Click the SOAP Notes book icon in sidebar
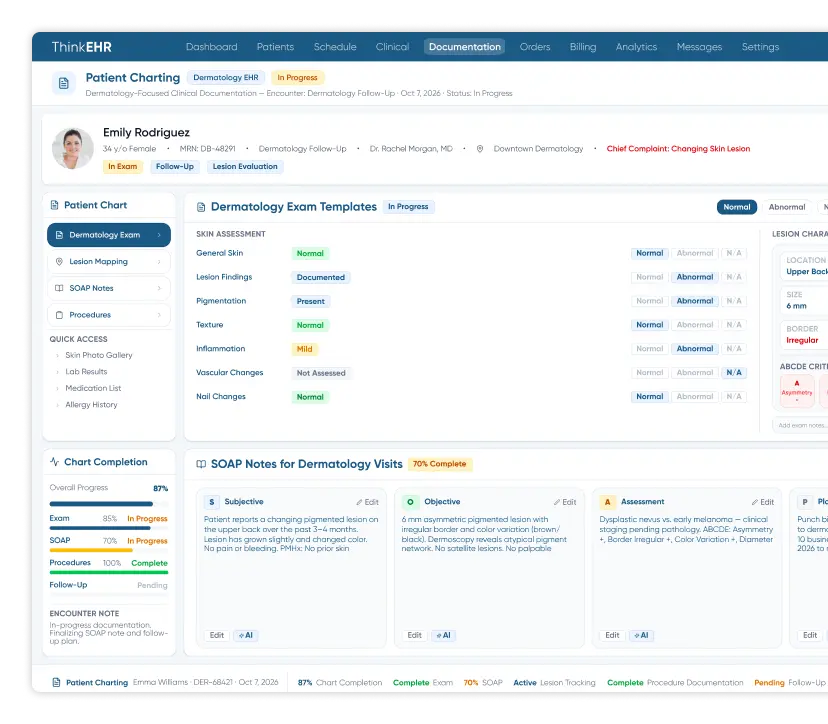 (x=59, y=288)
